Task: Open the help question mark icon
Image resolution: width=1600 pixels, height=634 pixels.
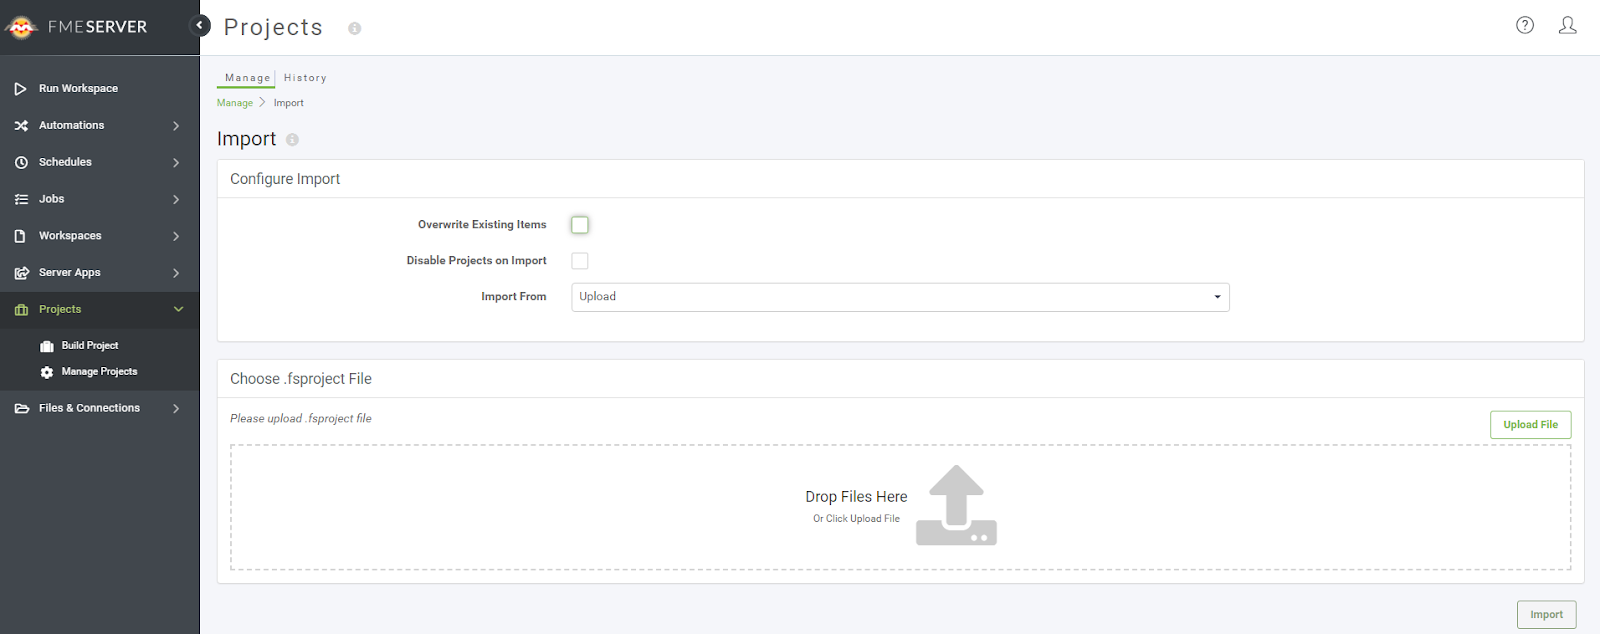Action: coord(1525,25)
